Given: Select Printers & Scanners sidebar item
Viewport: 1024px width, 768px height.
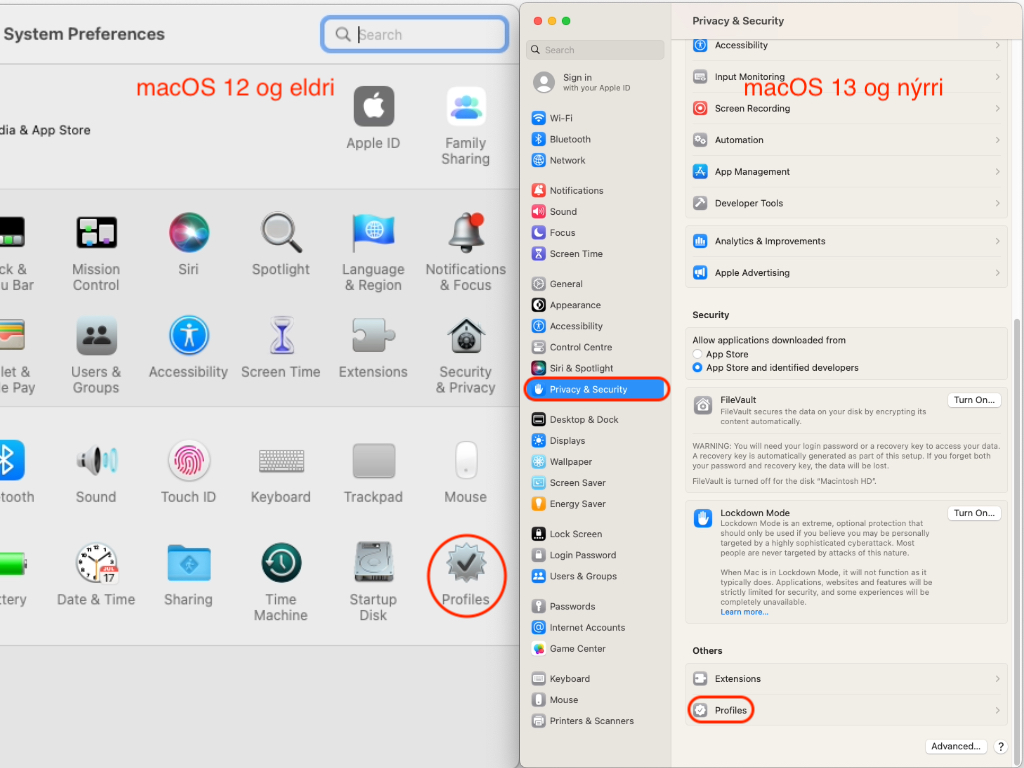Looking at the screenshot, I should click(596, 721).
